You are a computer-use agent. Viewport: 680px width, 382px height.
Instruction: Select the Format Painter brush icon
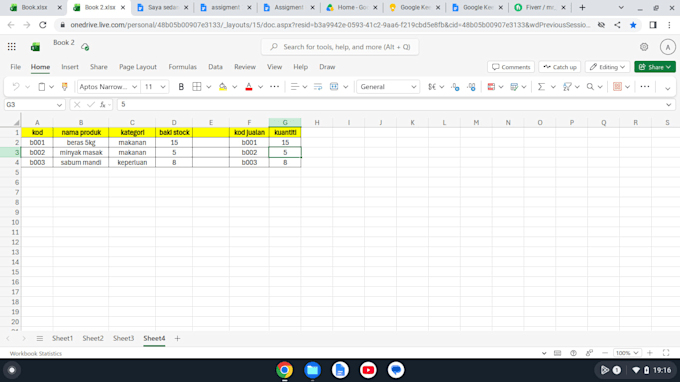[65, 87]
